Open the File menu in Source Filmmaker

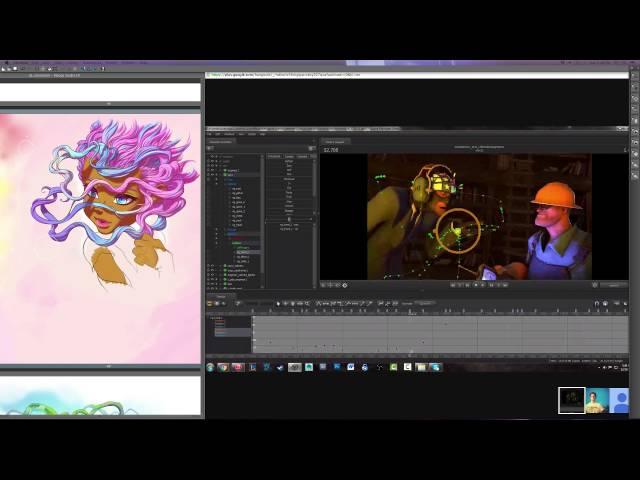click(209, 134)
